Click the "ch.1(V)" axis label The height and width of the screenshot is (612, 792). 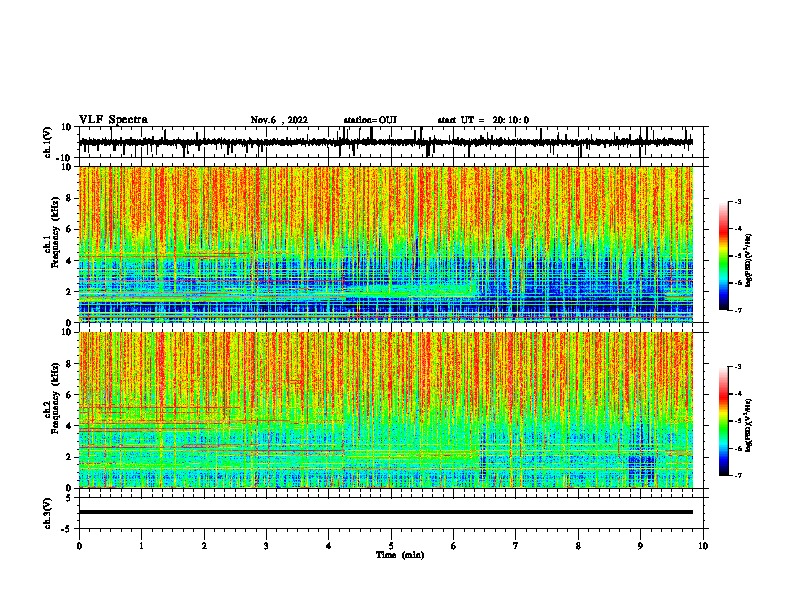click(x=48, y=142)
